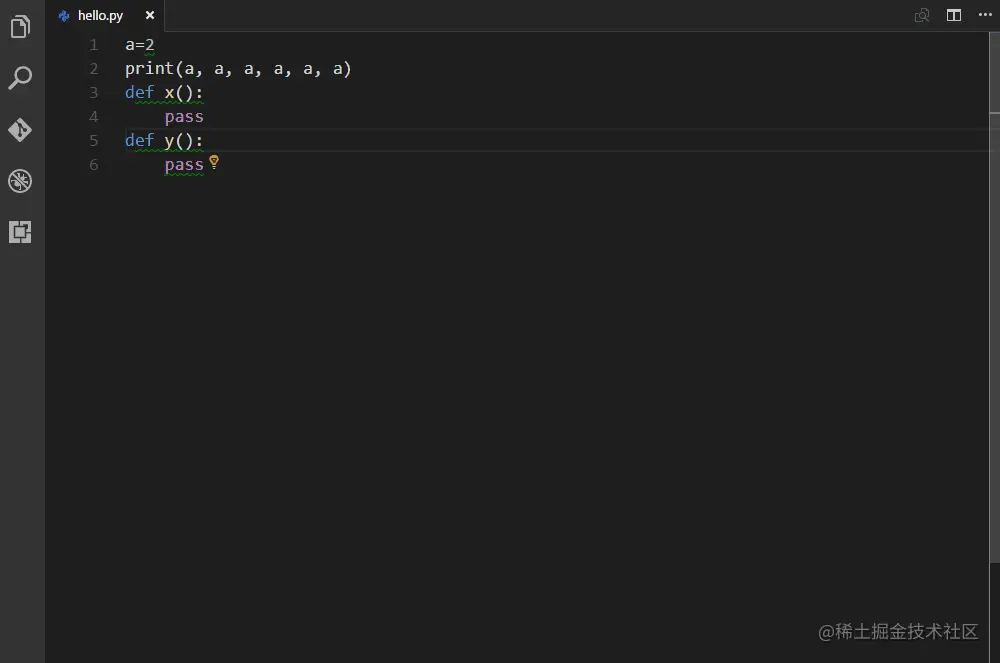The image size is (1000, 663).
Task: Click the 'def x():' function definition
Action: (x=164, y=93)
